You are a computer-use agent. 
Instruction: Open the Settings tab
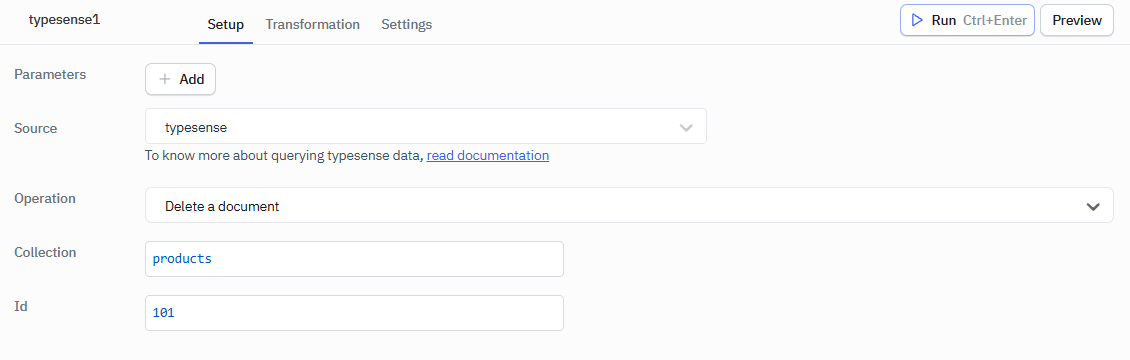[406, 24]
